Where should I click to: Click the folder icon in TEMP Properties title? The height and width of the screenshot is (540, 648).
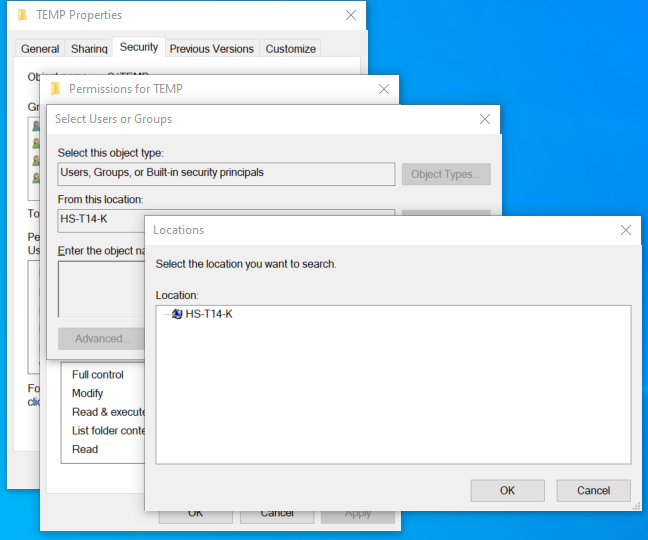click(x=23, y=15)
